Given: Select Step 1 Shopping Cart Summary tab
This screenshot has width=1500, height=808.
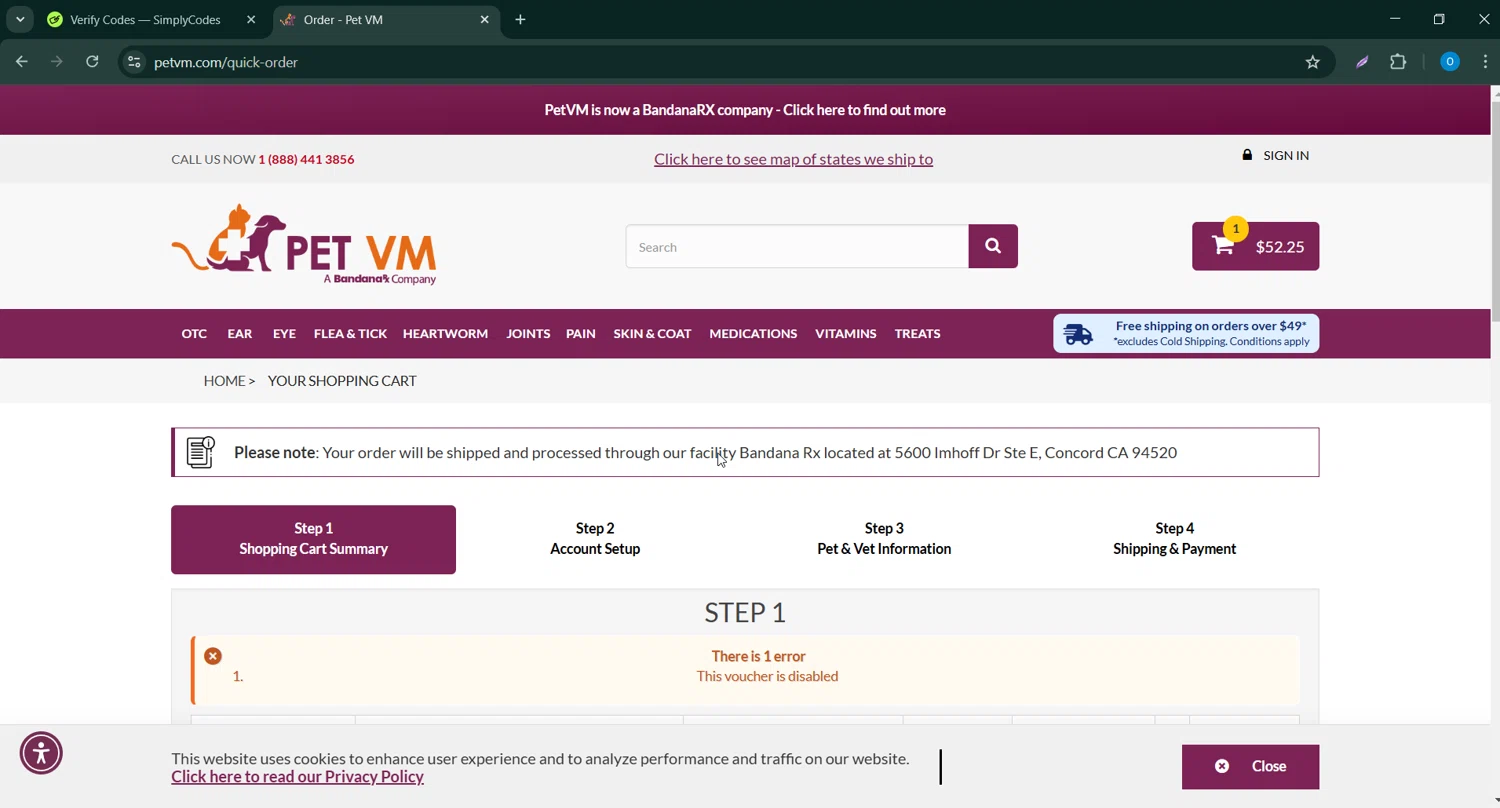Looking at the screenshot, I should pos(313,539).
